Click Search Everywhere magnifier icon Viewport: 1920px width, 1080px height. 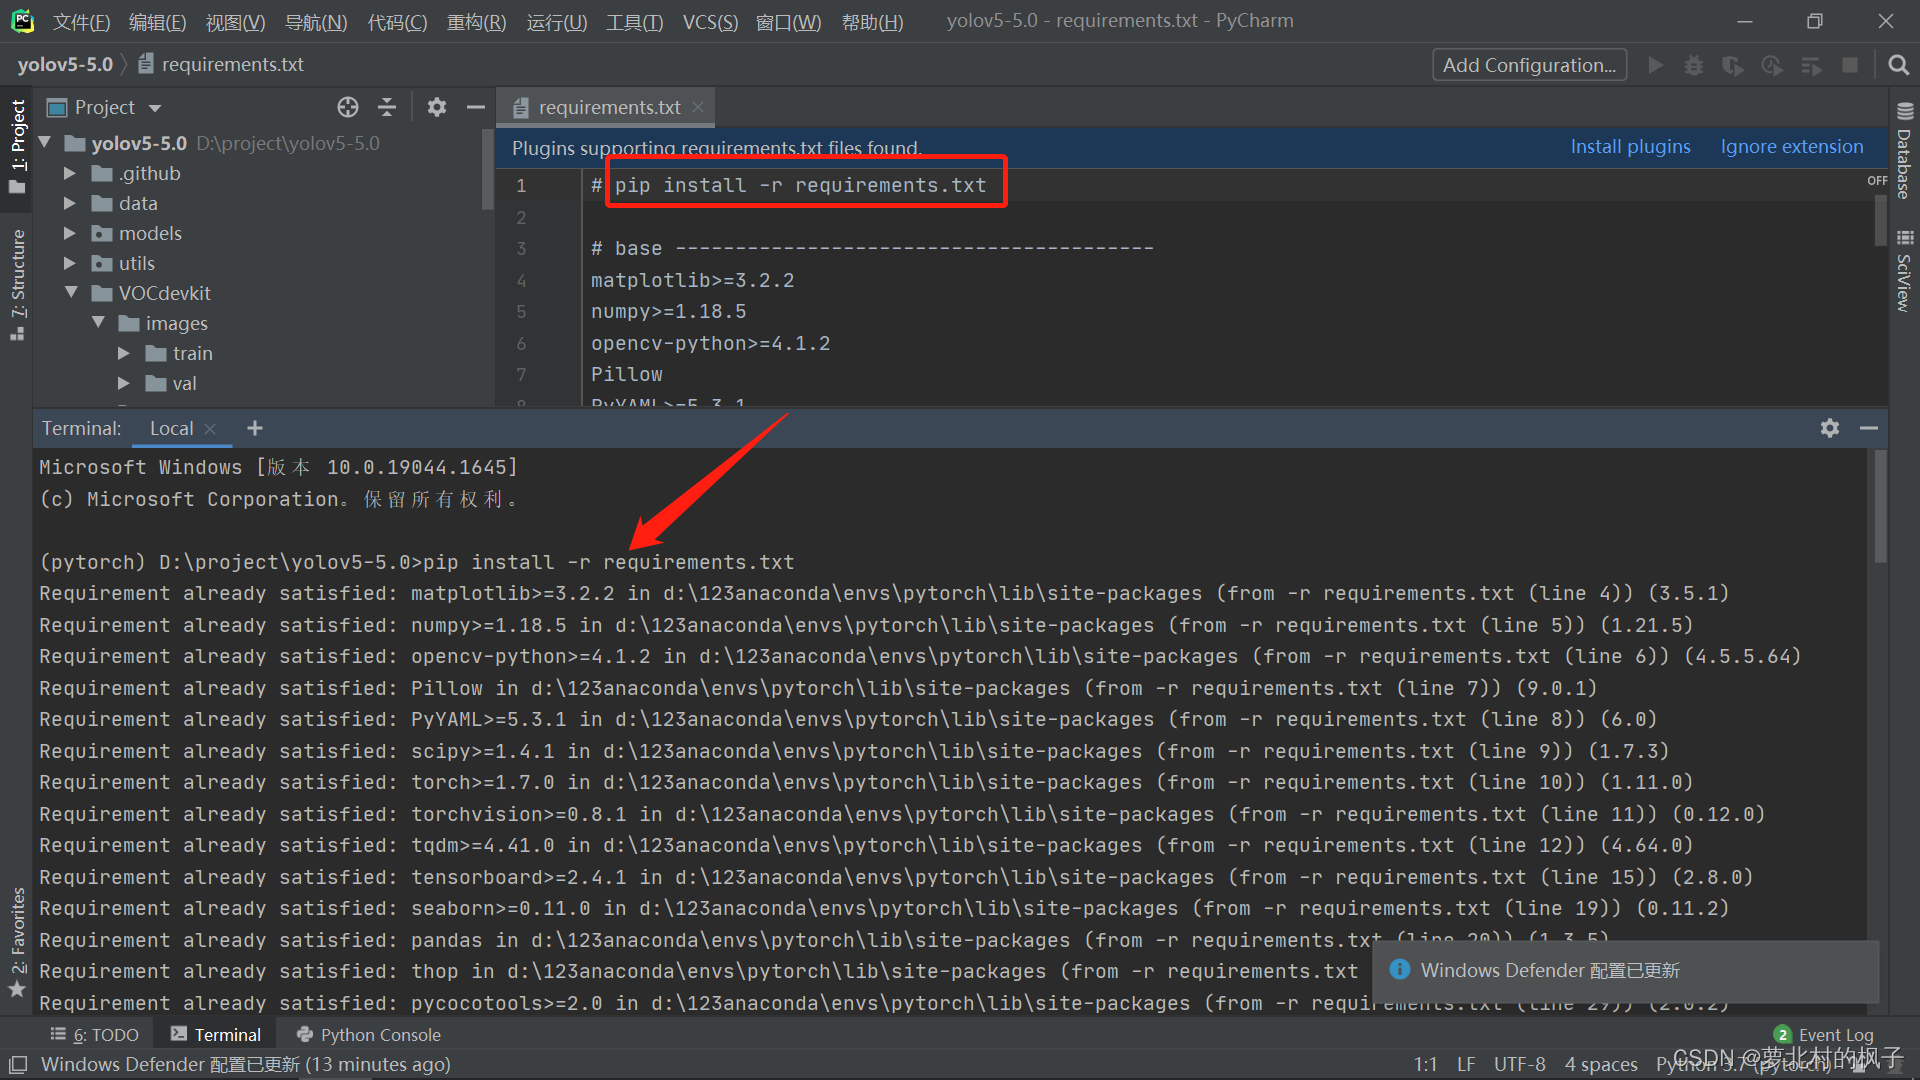point(1898,65)
